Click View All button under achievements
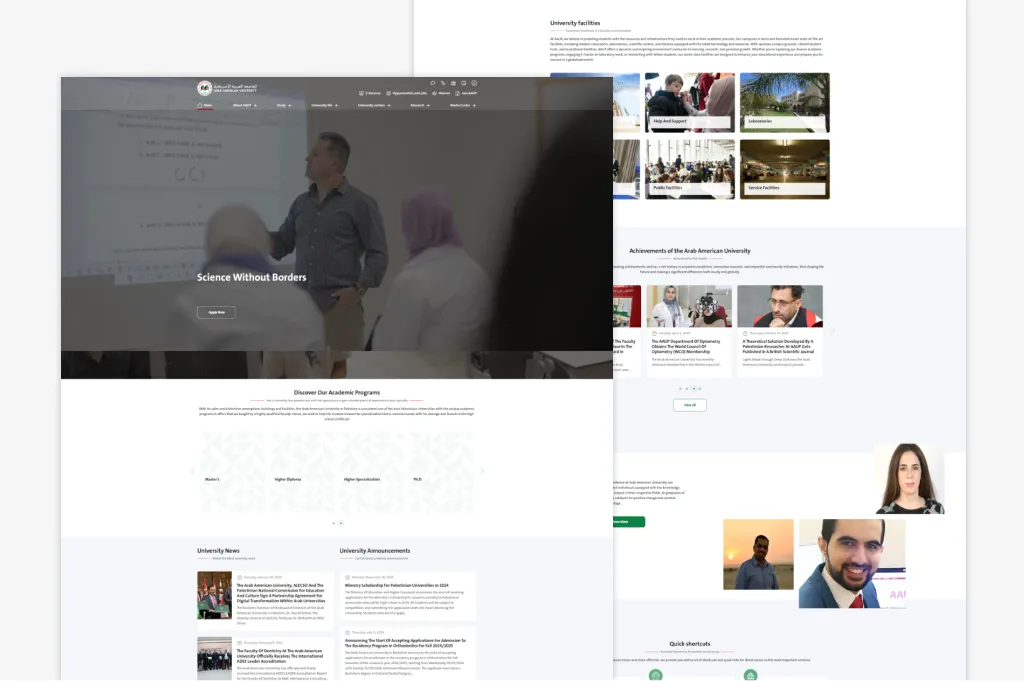Screen dimensions: 1024x681 pyautogui.click(x=689, y=405)
